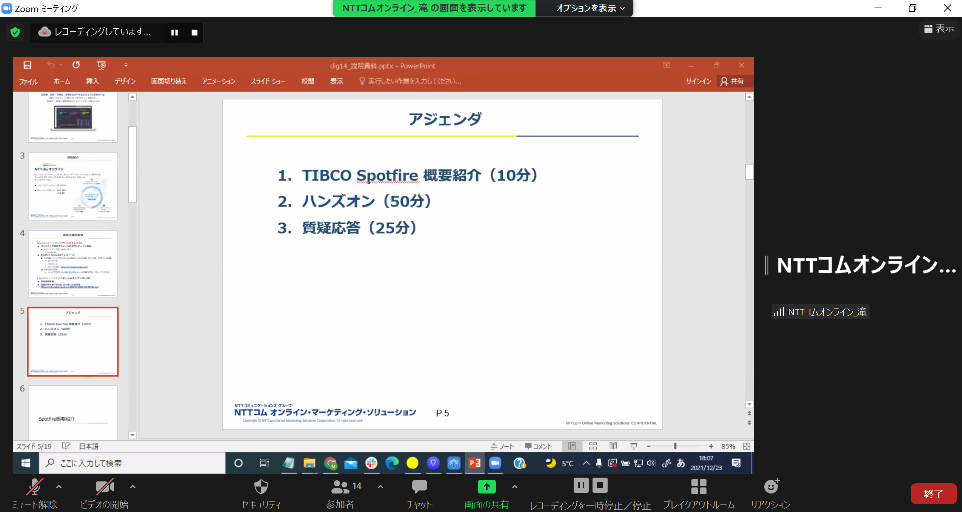The height and width of the screenshot is (512, 962).
Task: Select slide 5 Agenda thumbnail
Action: coord(72,342)
